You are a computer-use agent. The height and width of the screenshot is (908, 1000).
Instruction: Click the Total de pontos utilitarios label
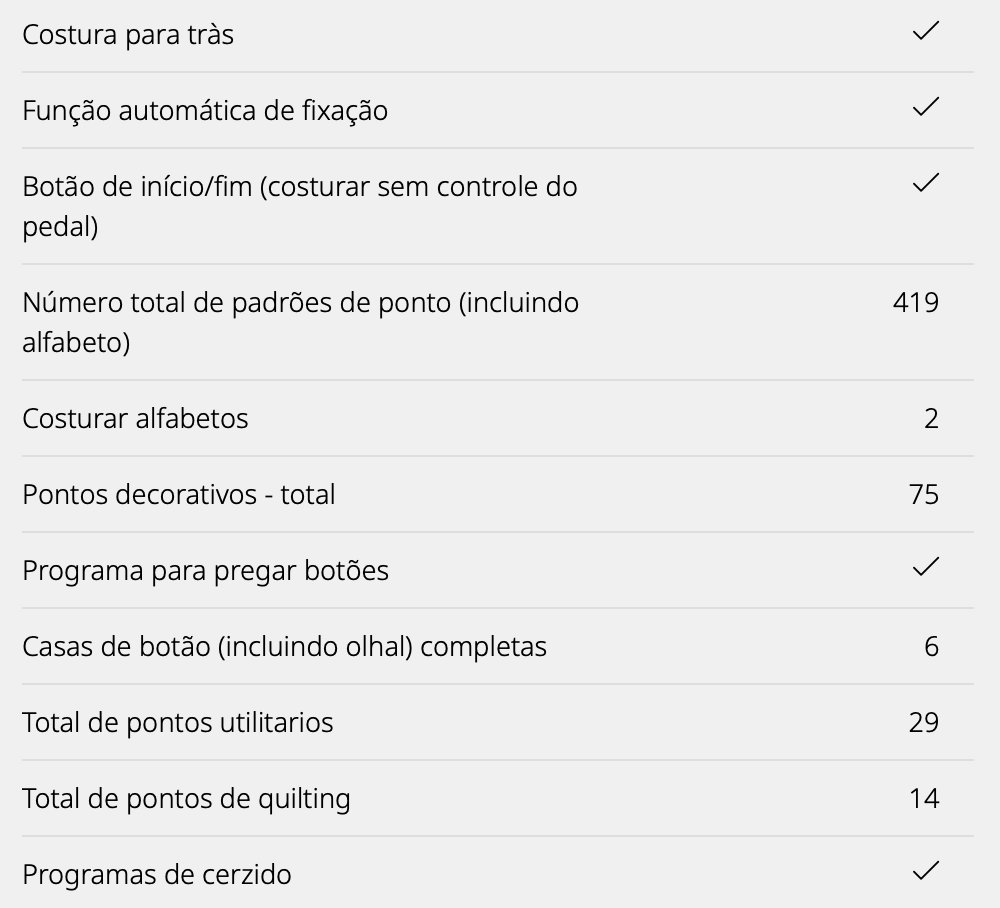[178, 722]
